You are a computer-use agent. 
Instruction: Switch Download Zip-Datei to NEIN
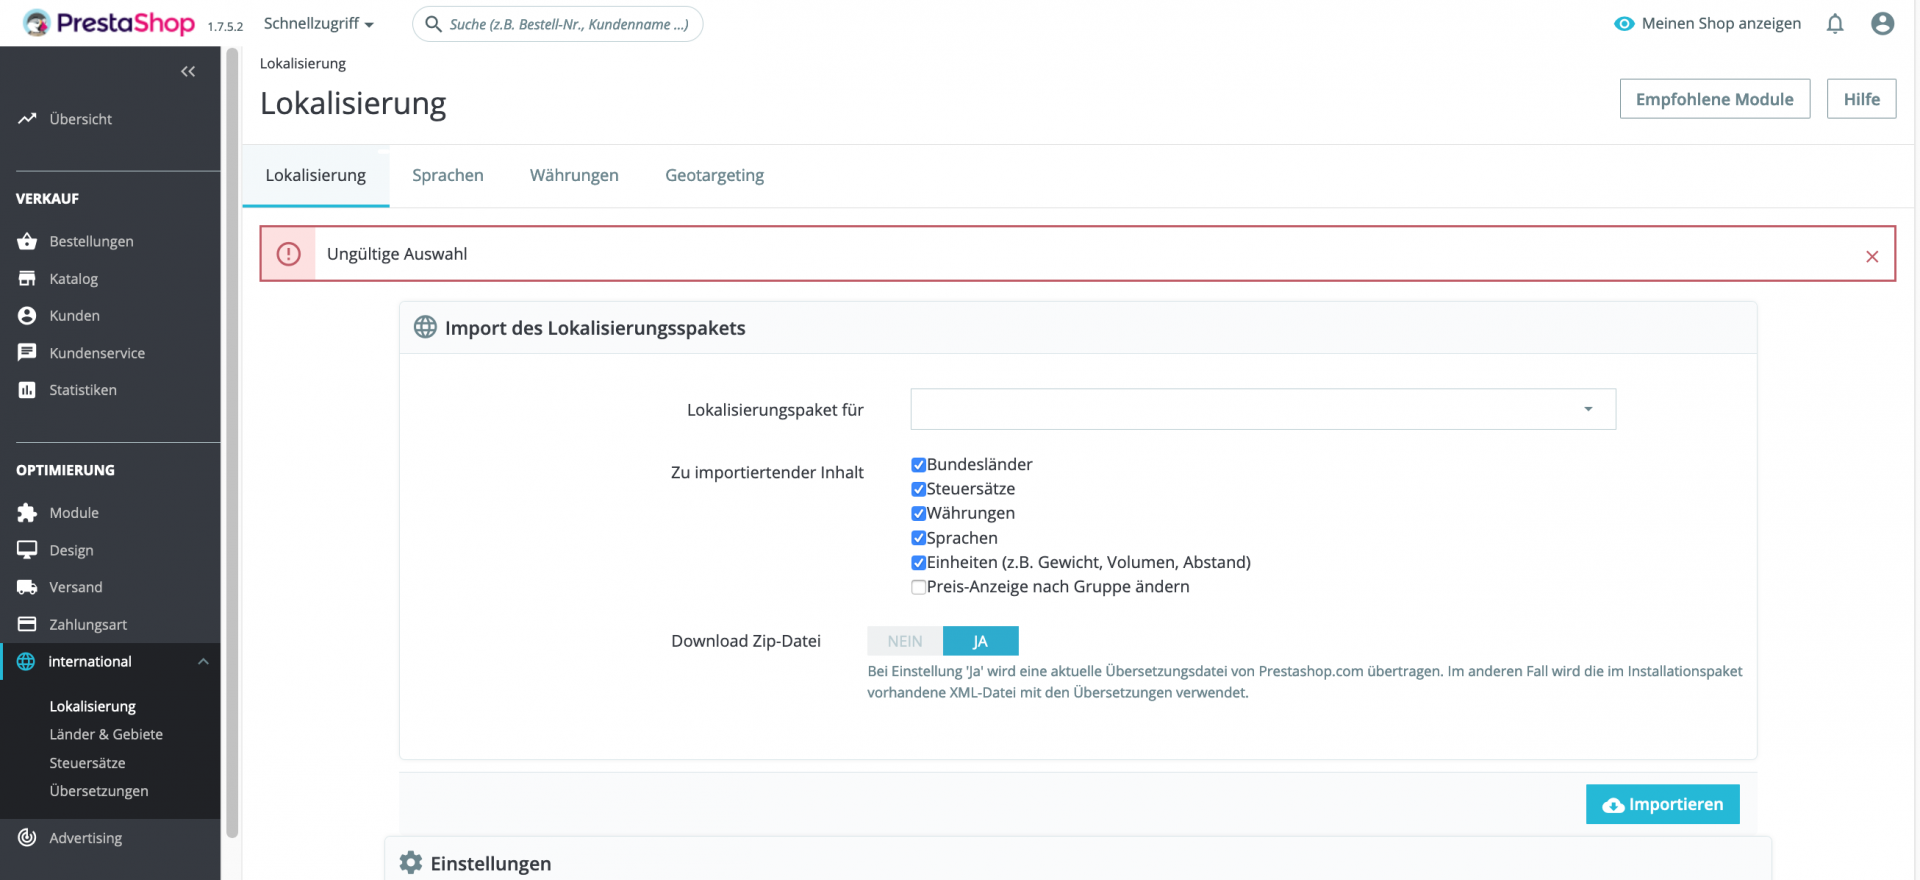[x=904, y=641]
